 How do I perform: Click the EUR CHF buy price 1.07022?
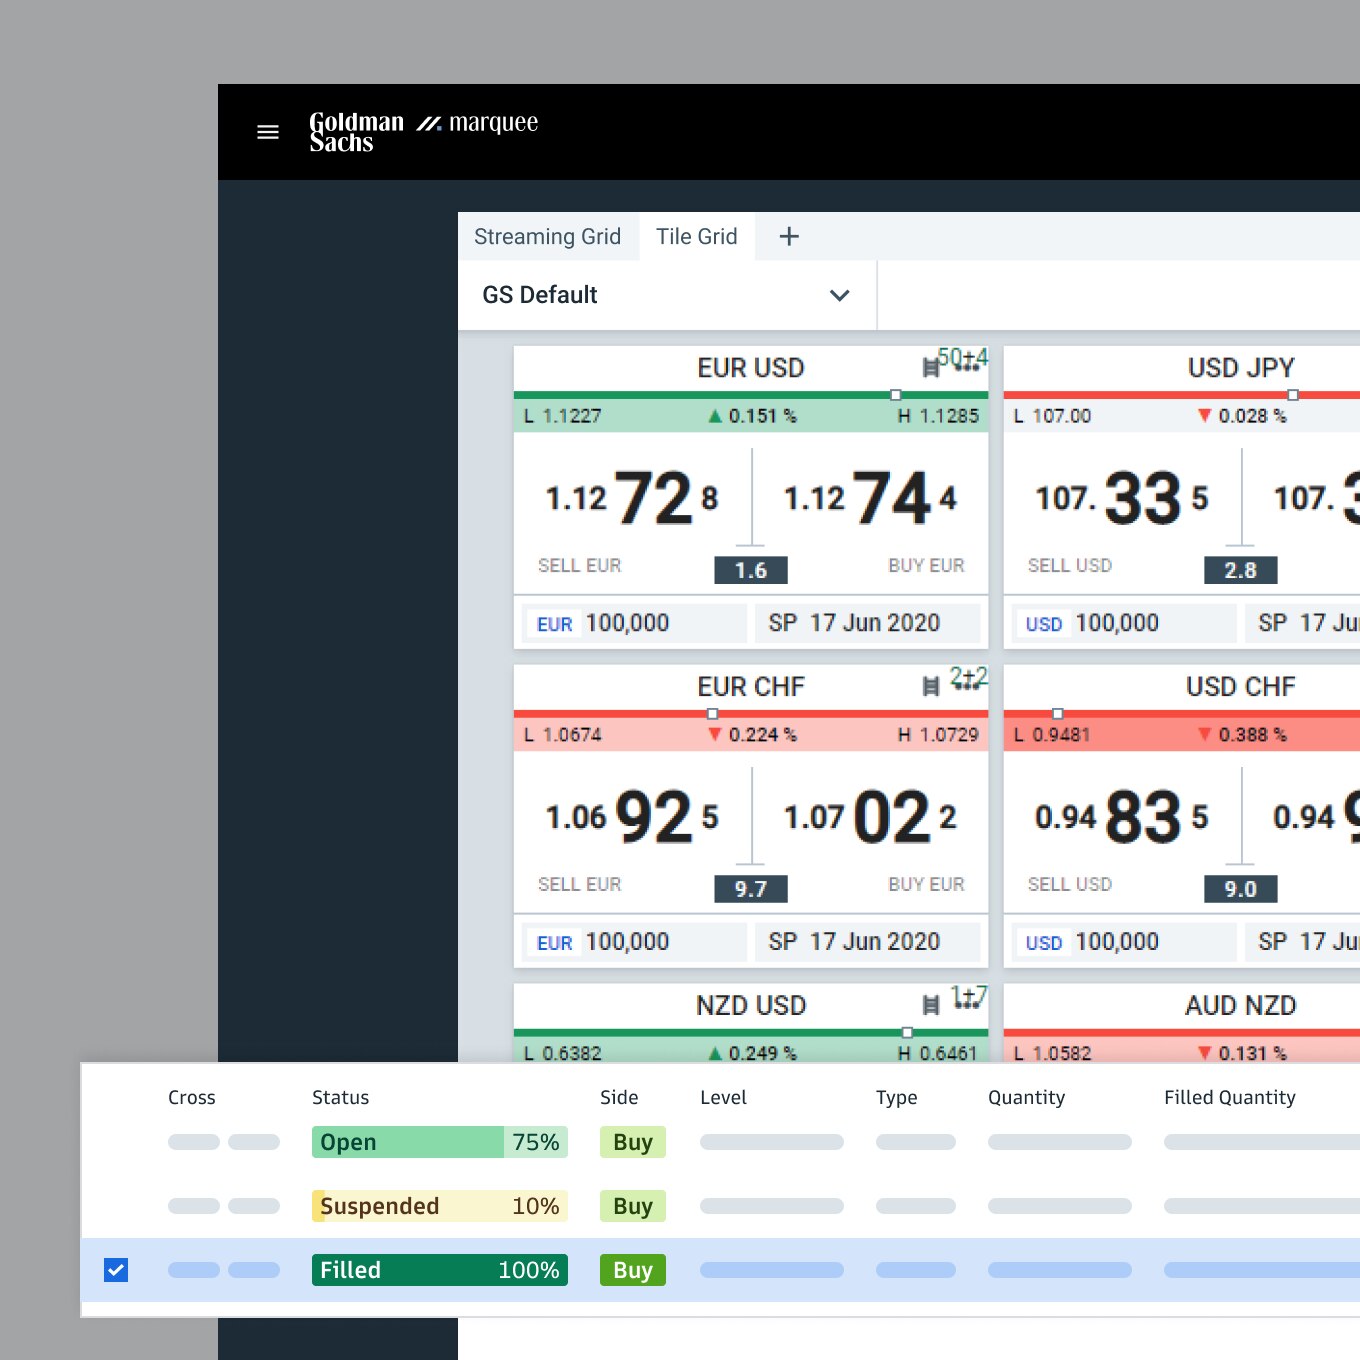click(x=870, y=817)
